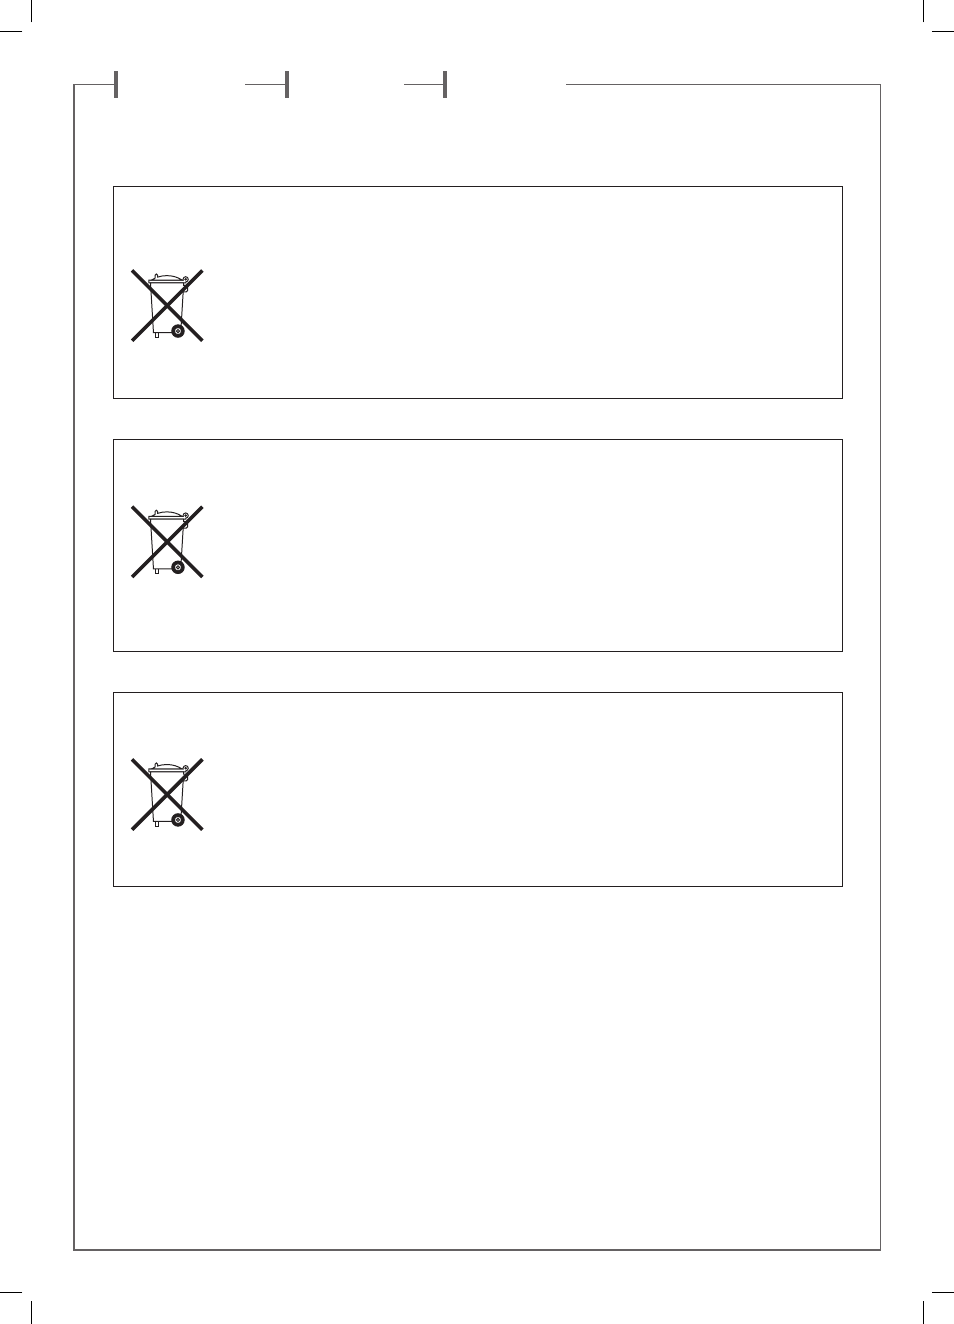Viewport: 954px width, 1324px height.
Task: Click the empty area inside the second bordered box
Action: pyautogui.click(x=520, y=545)
